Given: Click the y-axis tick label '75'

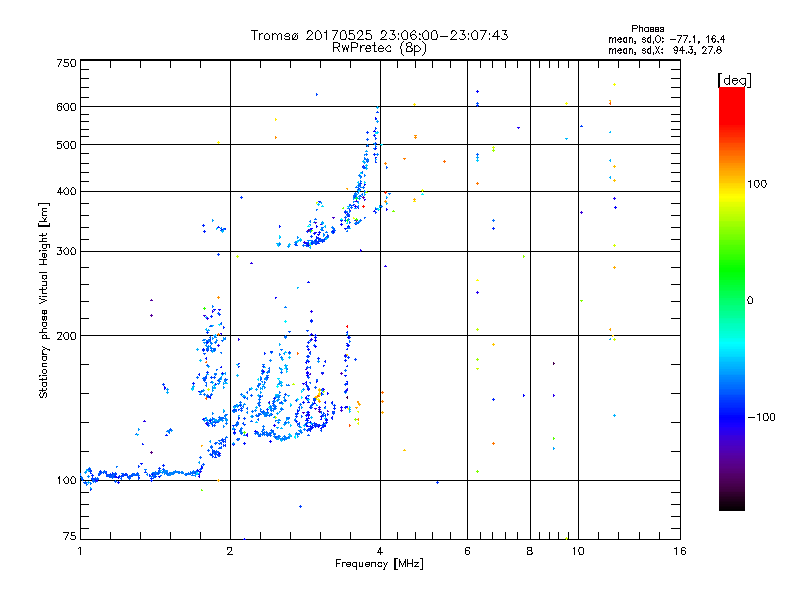Looking at the screenshot, I should pos(70,536).
